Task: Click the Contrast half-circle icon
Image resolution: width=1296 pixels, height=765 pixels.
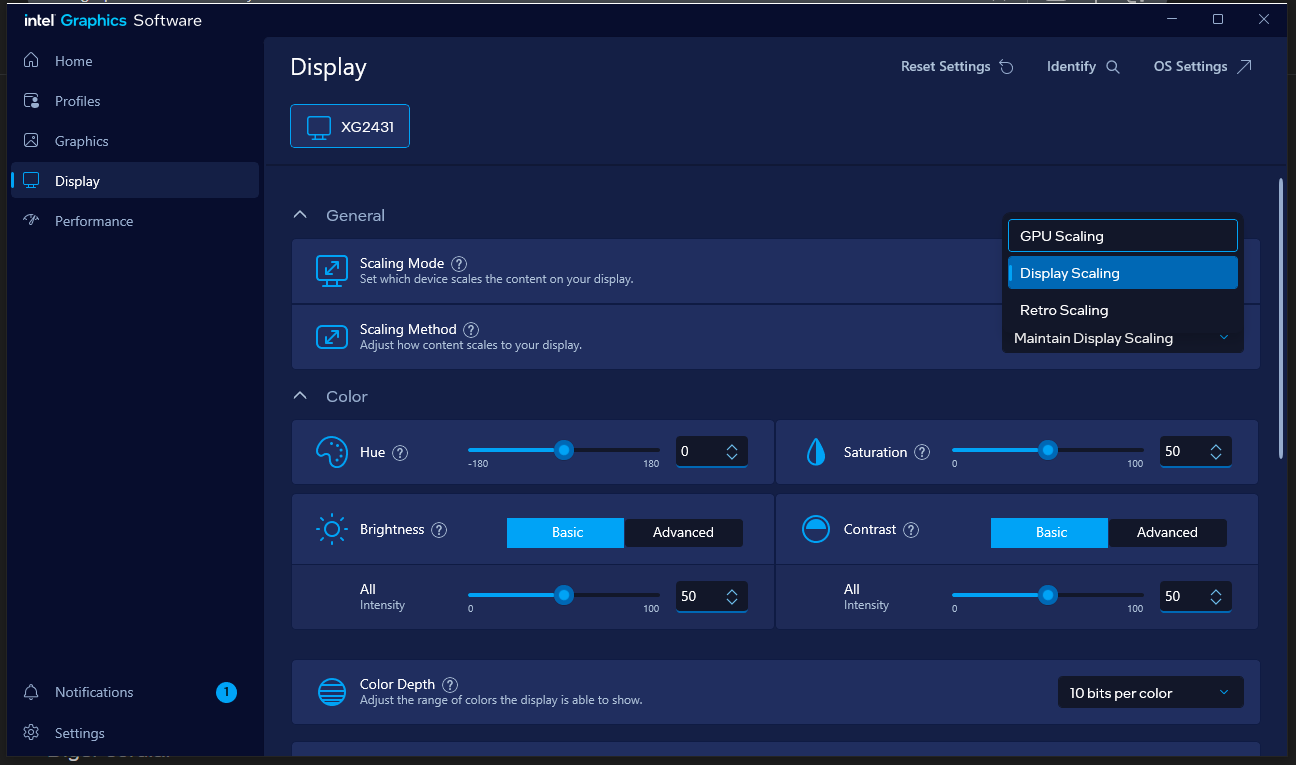Action: click(817, 529)
